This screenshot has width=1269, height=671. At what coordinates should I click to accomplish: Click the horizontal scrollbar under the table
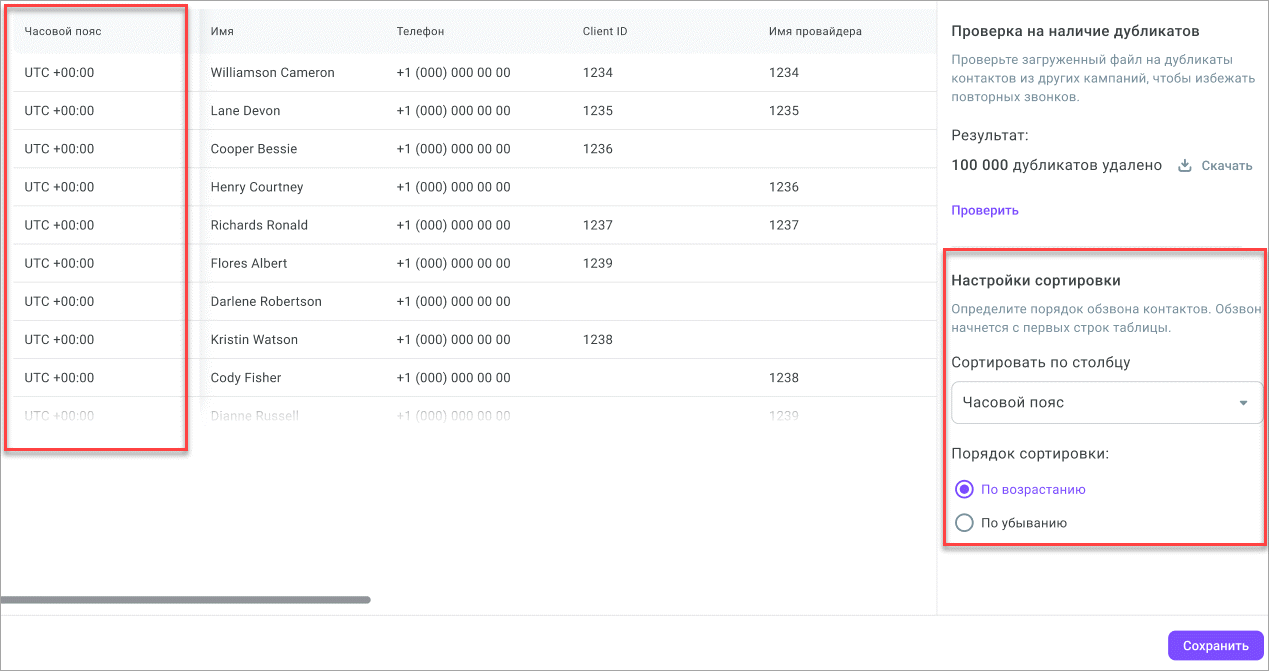185,600
